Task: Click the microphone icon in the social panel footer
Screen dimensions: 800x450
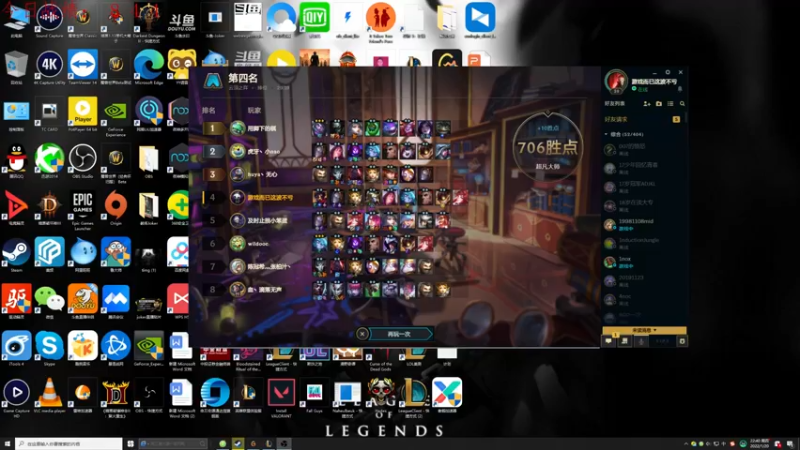Action: click(x=641, y=341)
